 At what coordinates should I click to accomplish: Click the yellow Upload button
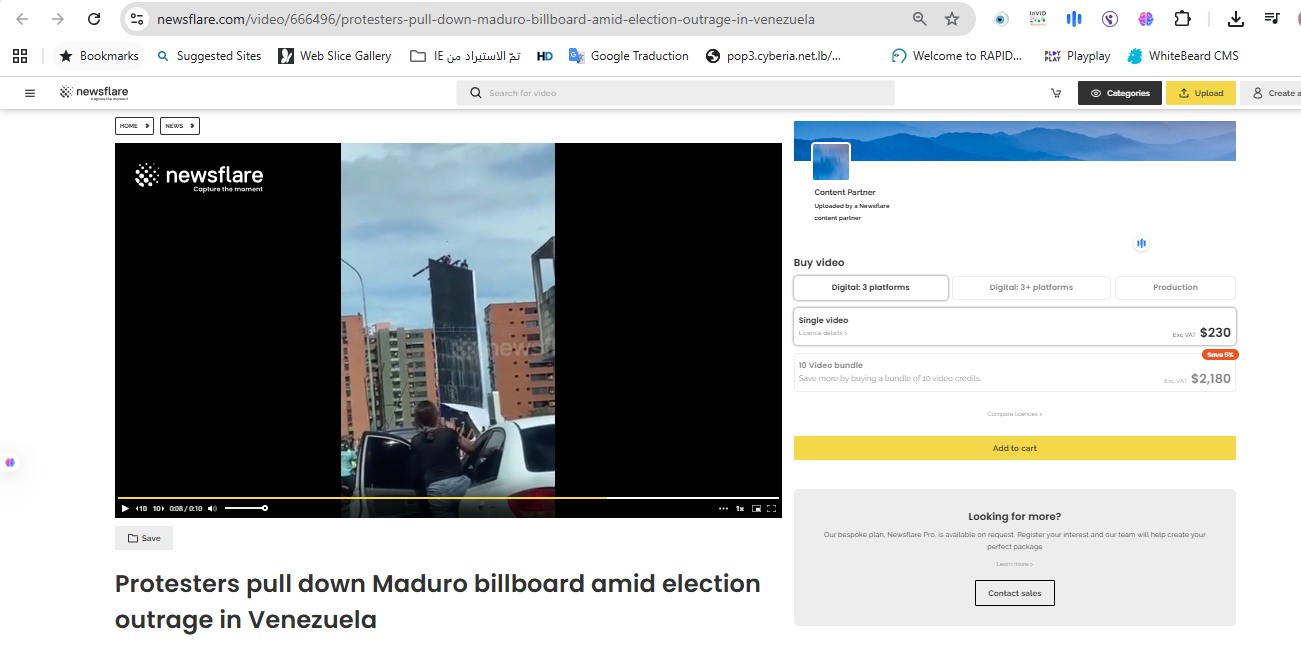1200,93
